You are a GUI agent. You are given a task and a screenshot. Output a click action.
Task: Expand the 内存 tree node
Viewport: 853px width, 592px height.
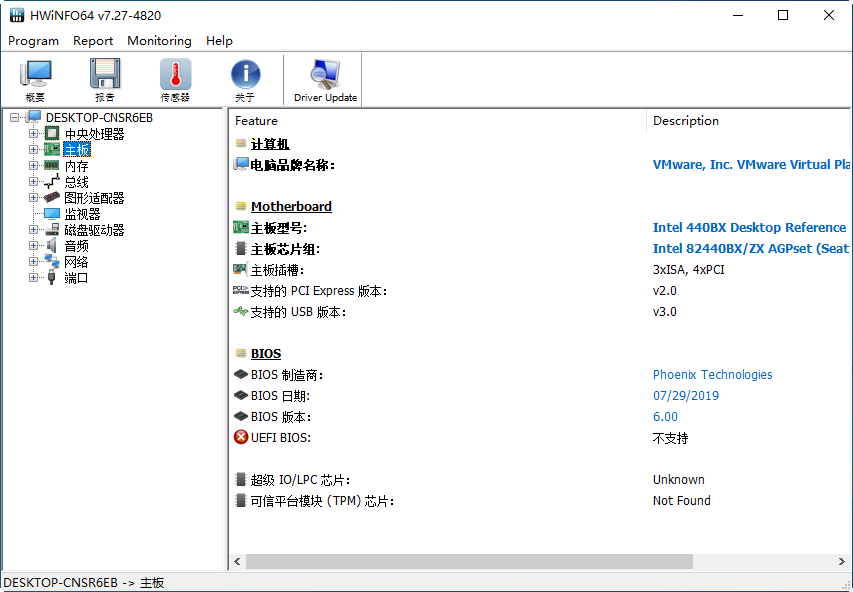pyautogui.click(x=33, y=165)
